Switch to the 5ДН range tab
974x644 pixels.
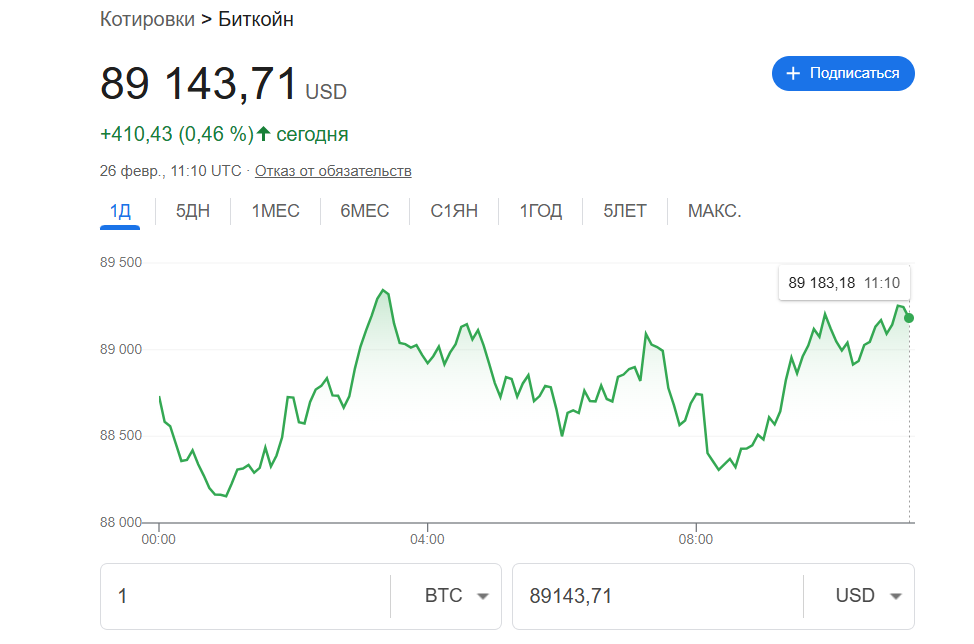click(193, 211)
